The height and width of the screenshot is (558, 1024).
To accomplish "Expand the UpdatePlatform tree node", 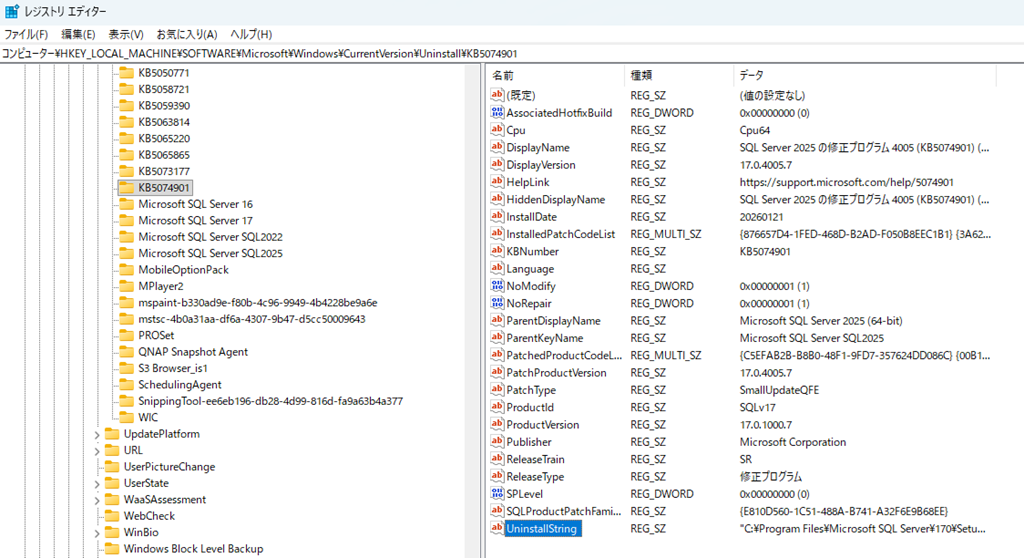I will [x=97, y=434].
